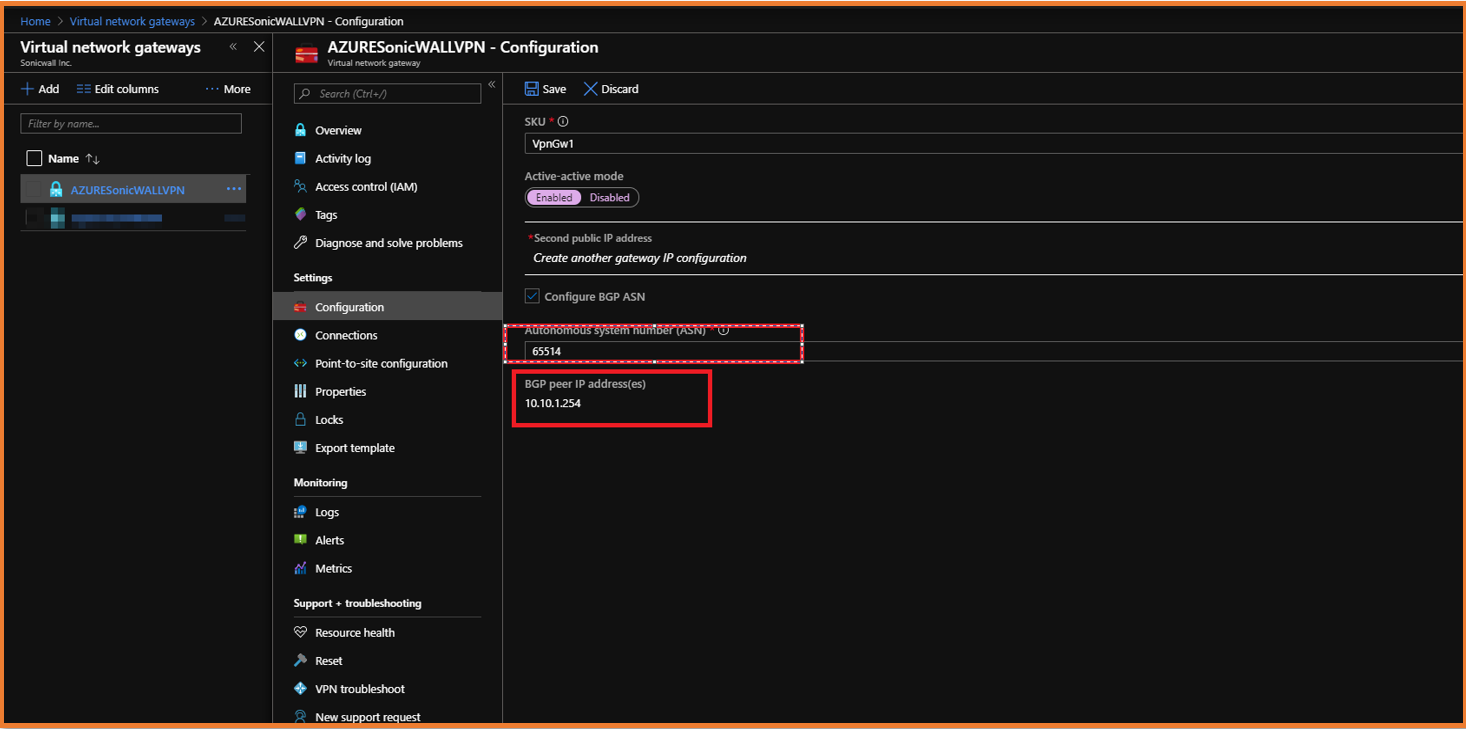Click the Diagnose and solve problems wrench icon

tap(300, 242)
